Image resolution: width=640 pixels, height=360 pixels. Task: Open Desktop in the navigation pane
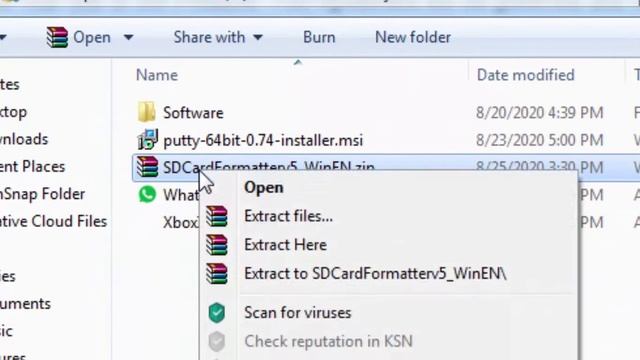click(x=13, y=112)
